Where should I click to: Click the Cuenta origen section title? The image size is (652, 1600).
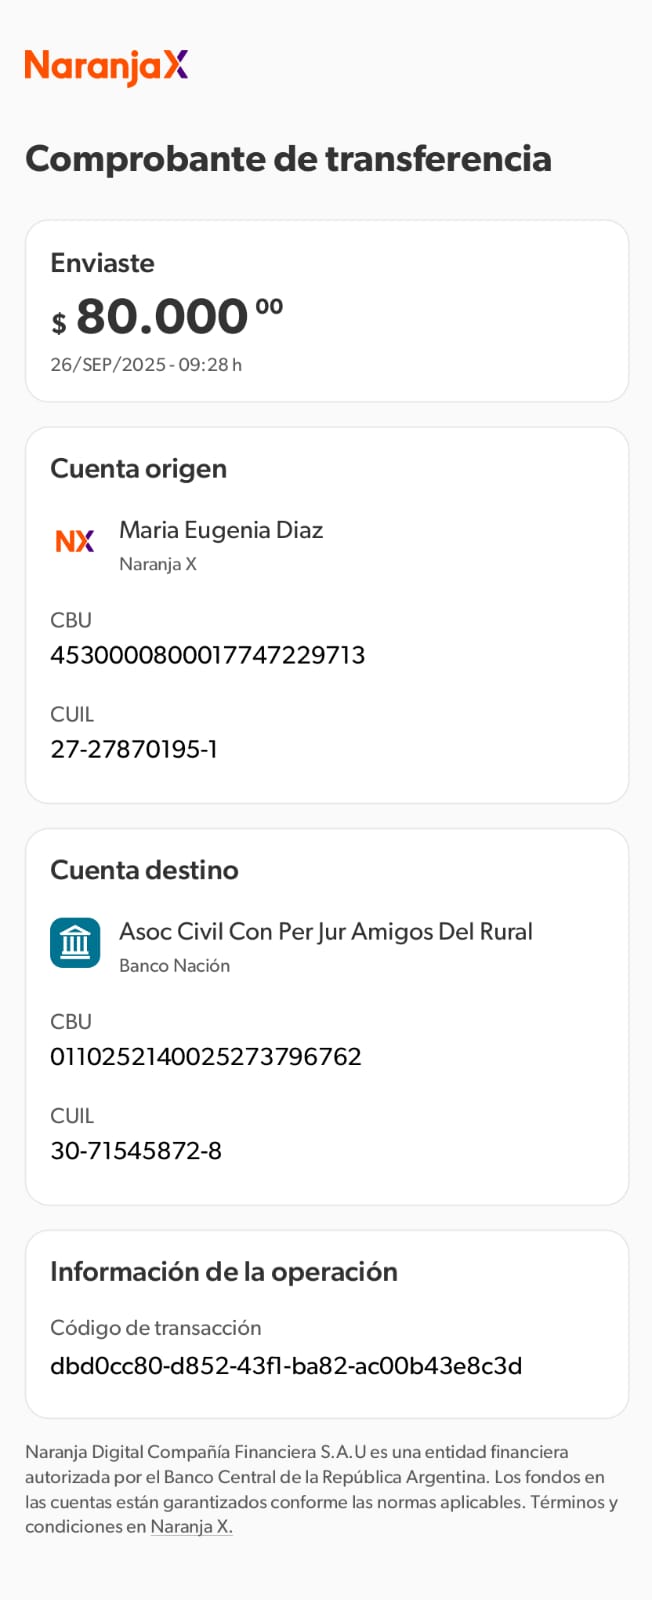click(x=138, y=469)
